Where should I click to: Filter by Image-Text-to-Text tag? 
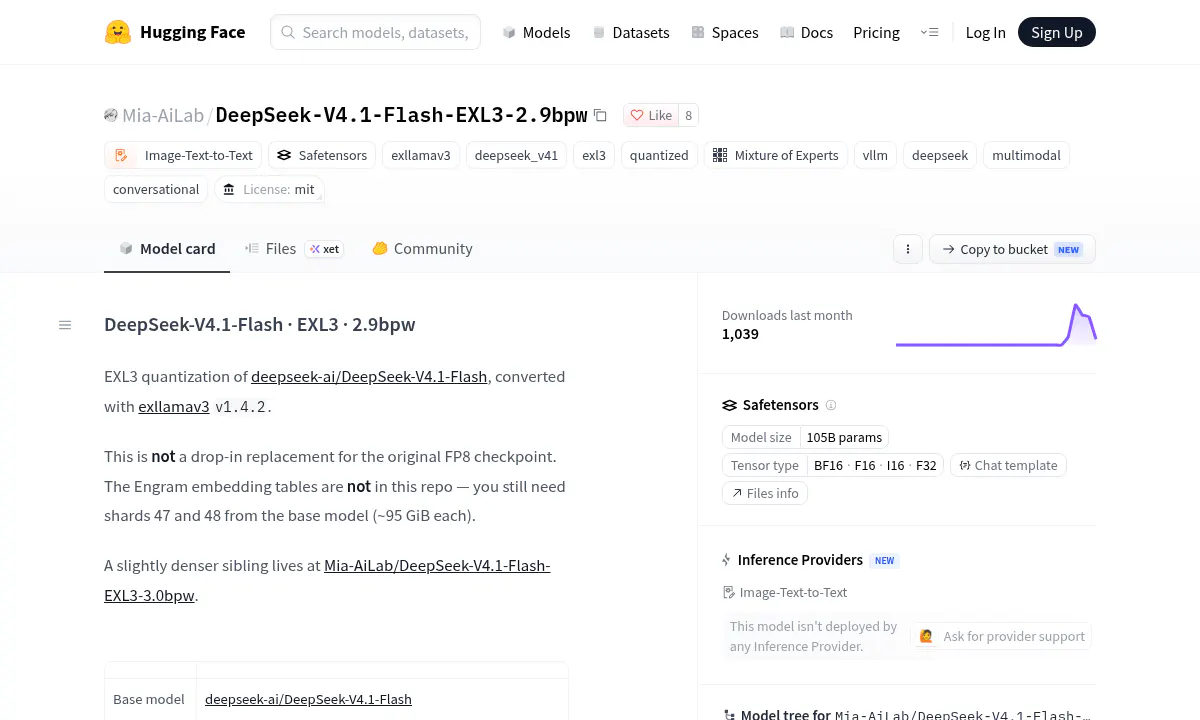183,155
